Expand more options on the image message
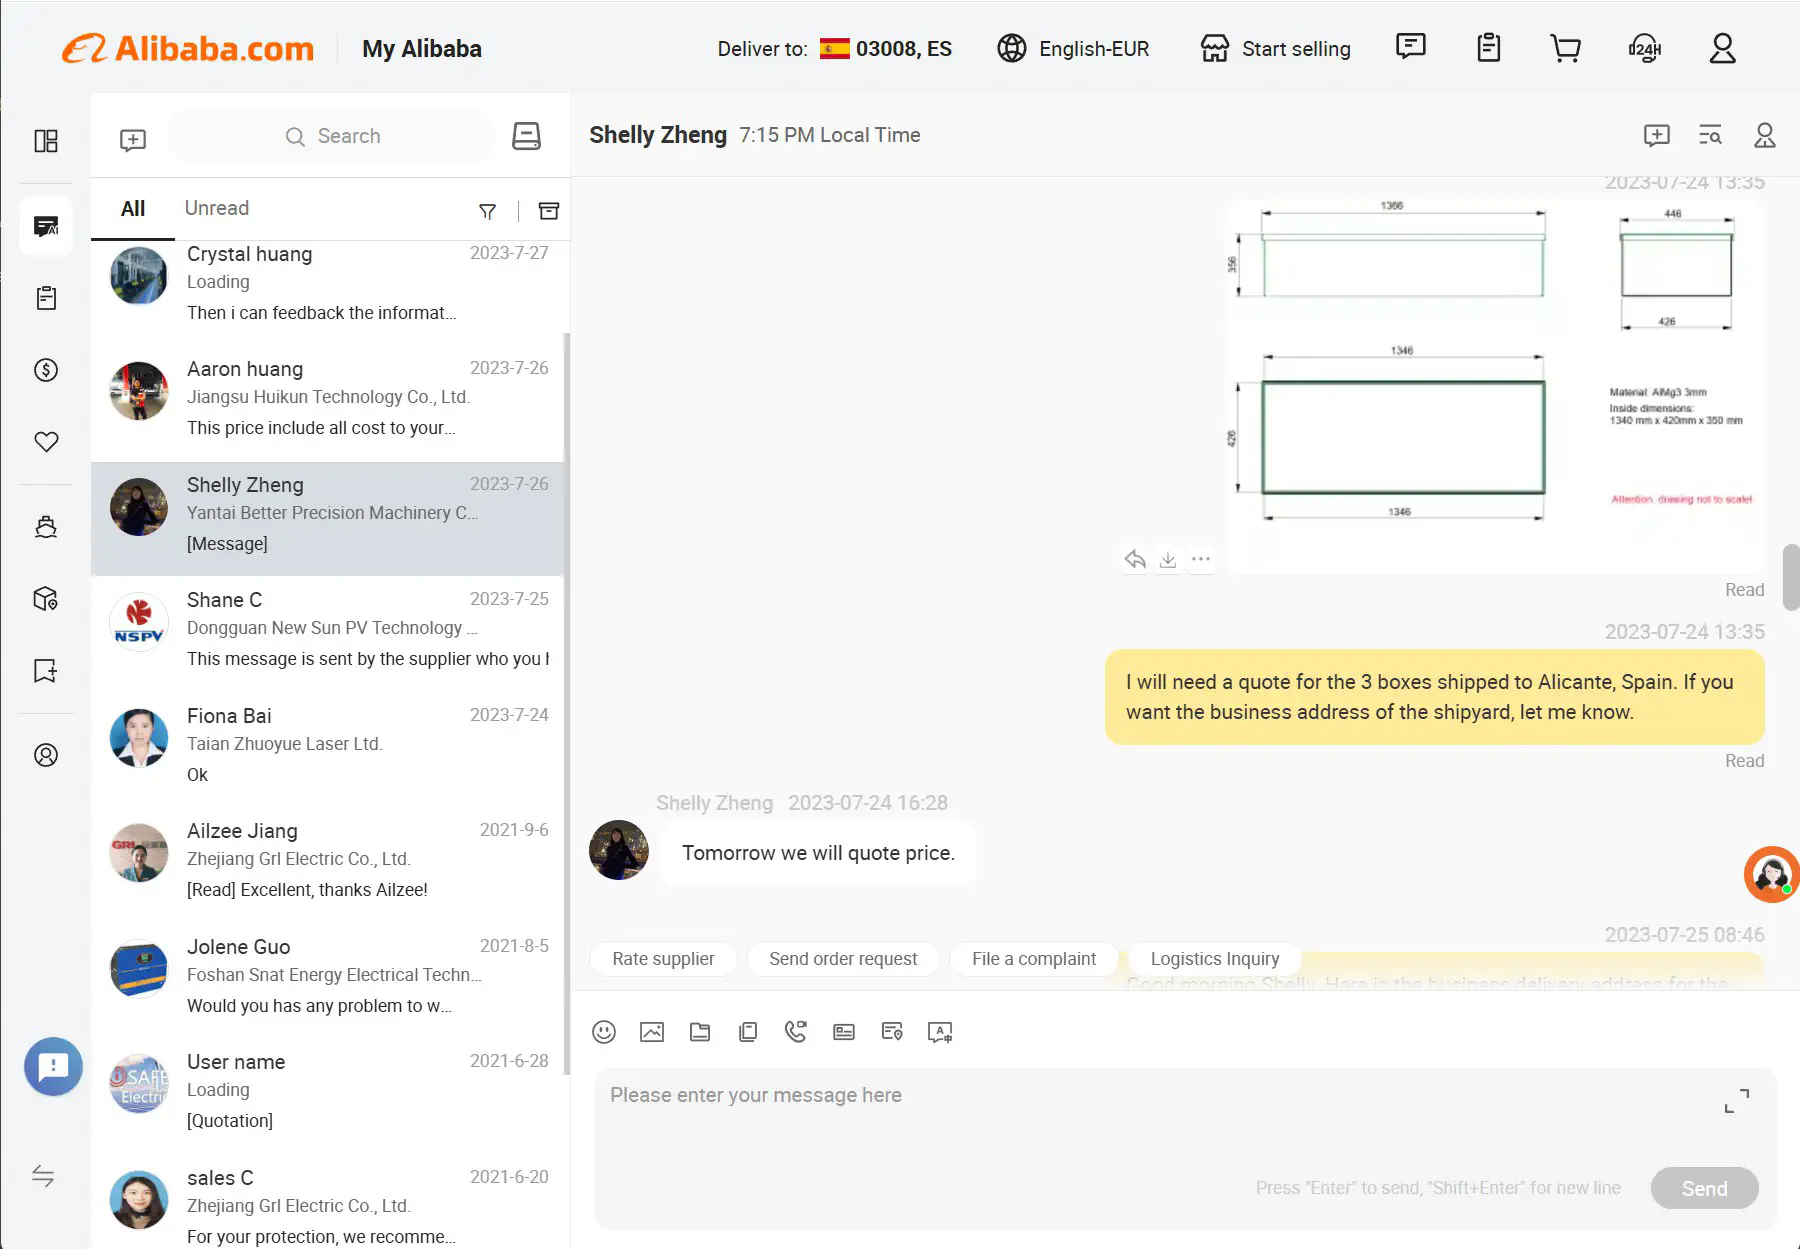 pos(1201,559)
